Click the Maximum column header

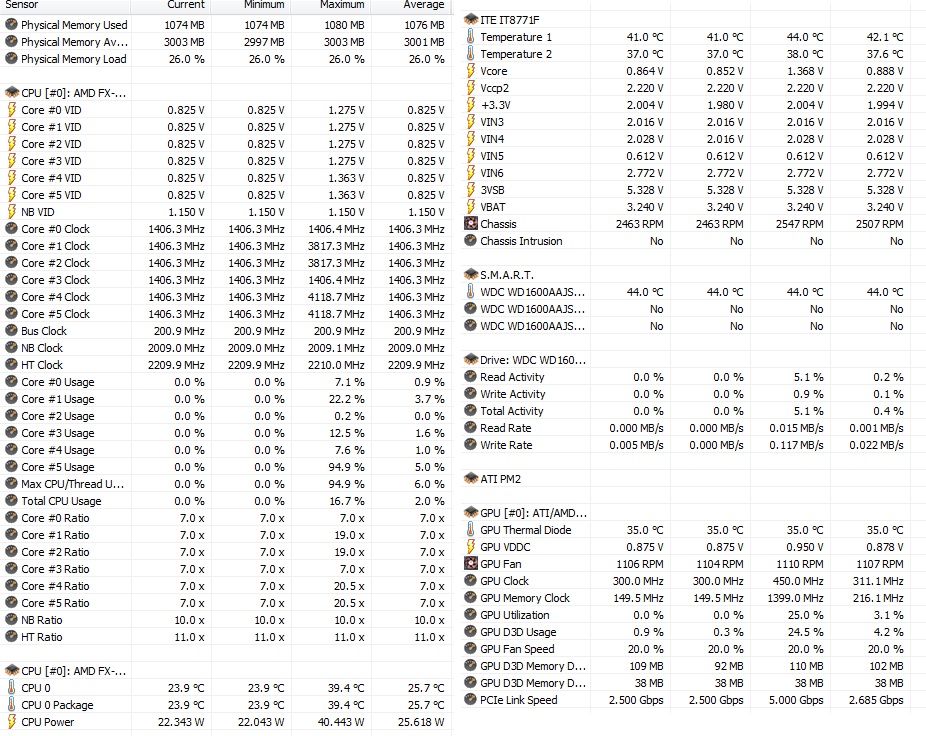pos(342,5)
